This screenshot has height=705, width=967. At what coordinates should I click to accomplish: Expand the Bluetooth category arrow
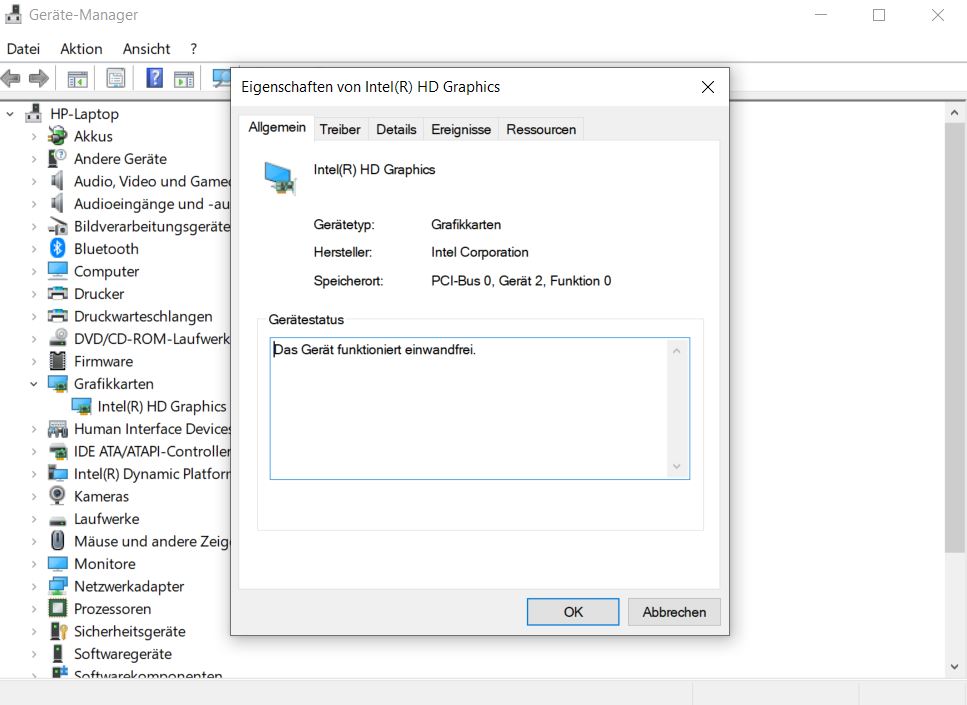[x=33, y=249]
